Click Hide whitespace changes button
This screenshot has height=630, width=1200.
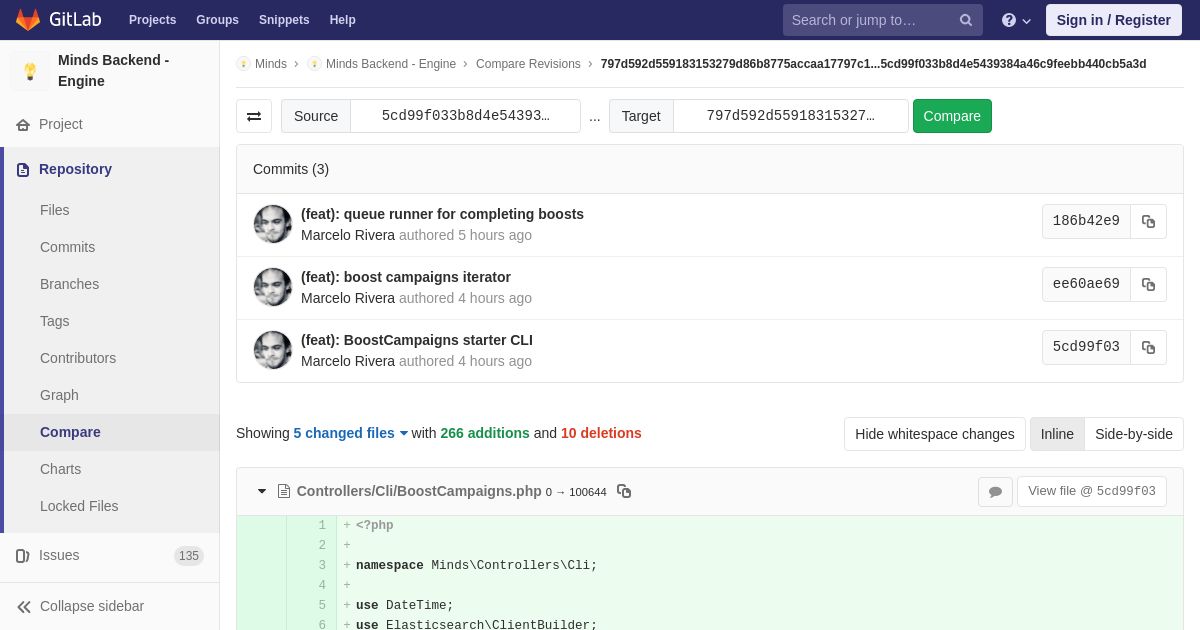[935, 434]
